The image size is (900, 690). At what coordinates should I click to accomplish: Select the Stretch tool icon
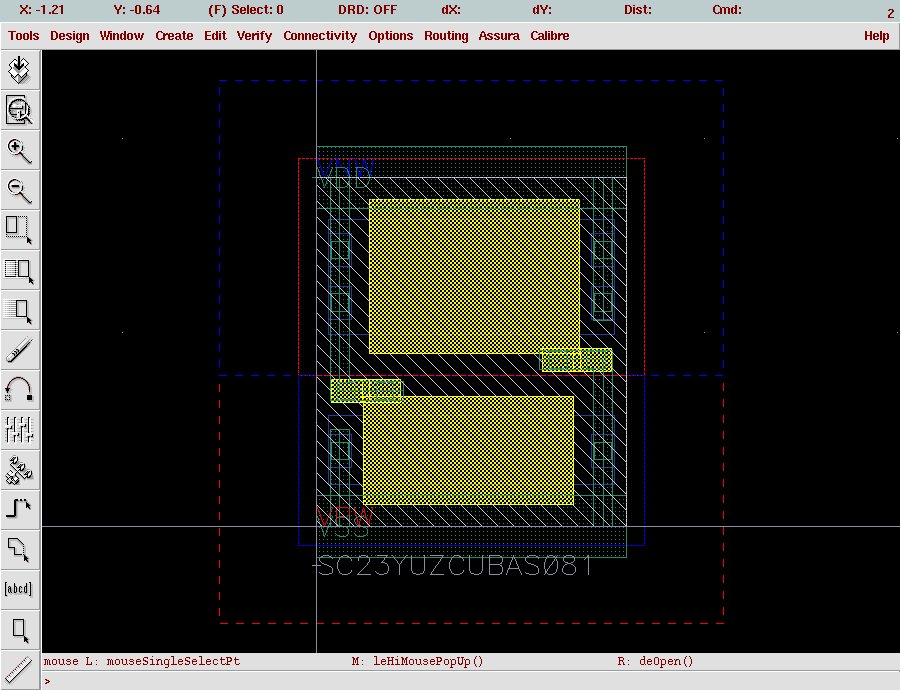click(x=20, y=229)
